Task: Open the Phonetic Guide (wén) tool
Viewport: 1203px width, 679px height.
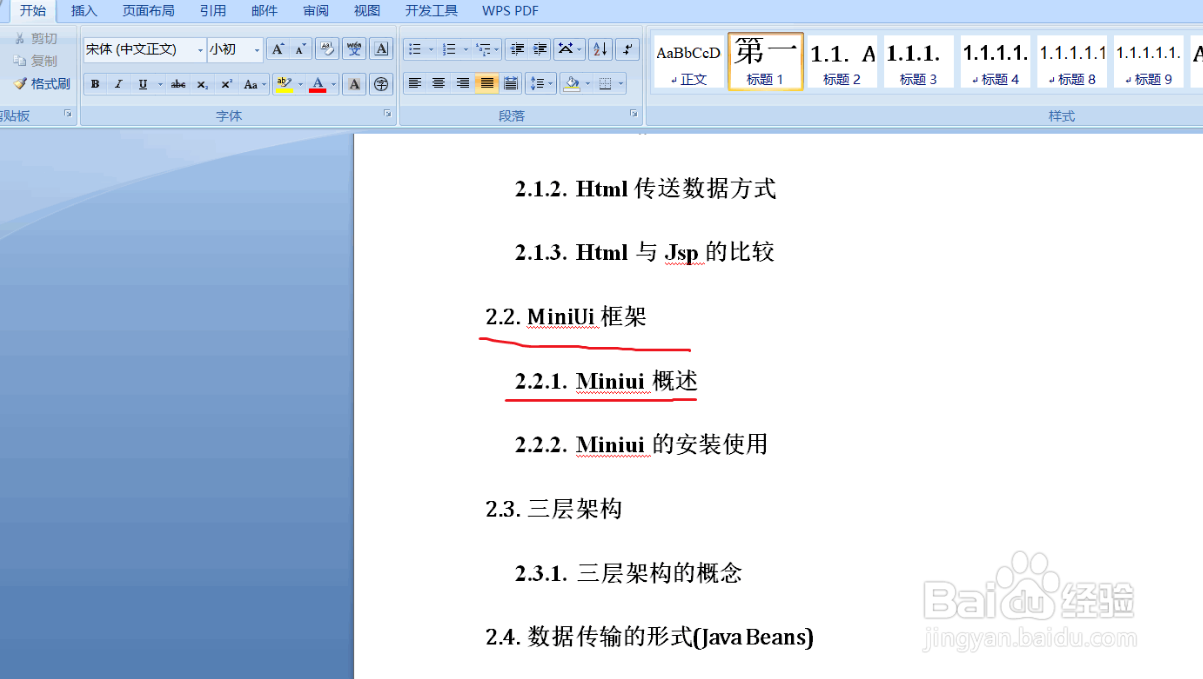Action: pos(354,49)
